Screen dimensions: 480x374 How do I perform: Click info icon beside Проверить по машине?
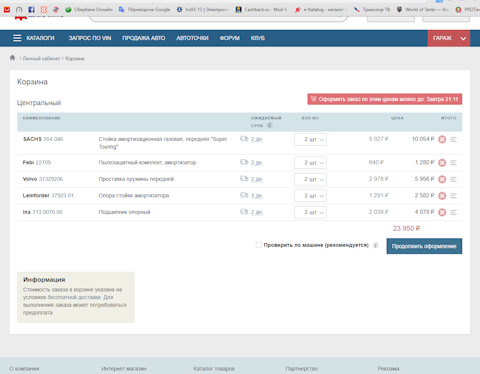375,245
